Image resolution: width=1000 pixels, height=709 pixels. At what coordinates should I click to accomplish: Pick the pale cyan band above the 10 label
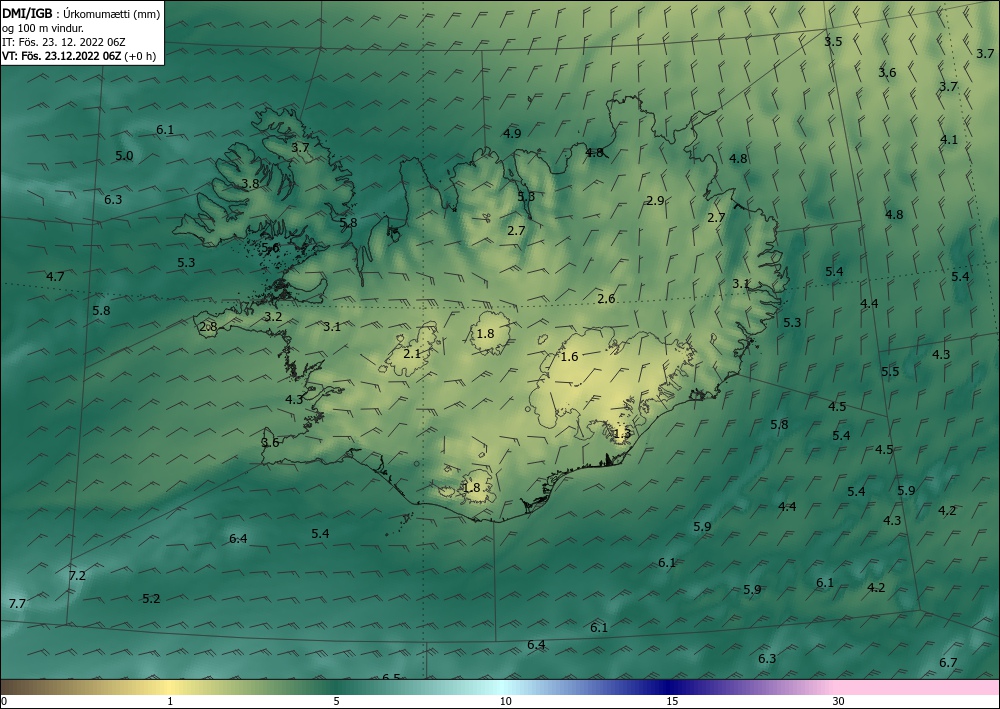point(504,687)
